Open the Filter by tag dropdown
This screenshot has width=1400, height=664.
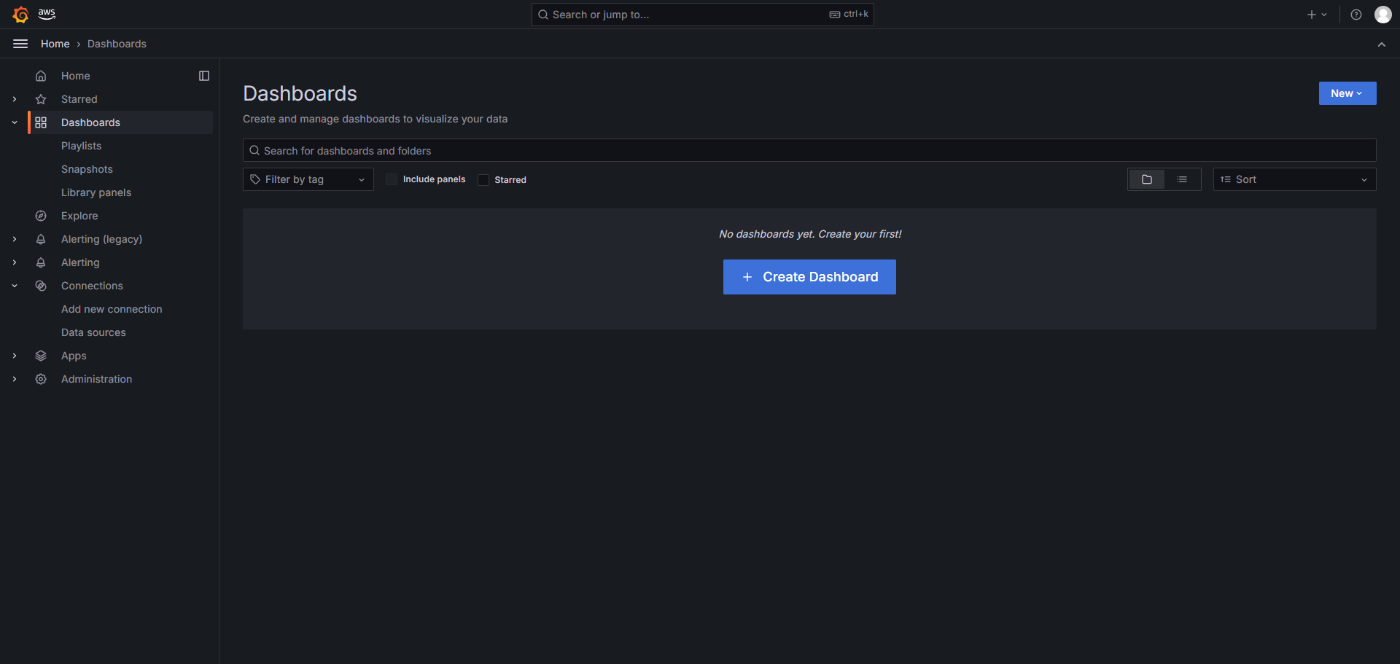click(308, 179)
